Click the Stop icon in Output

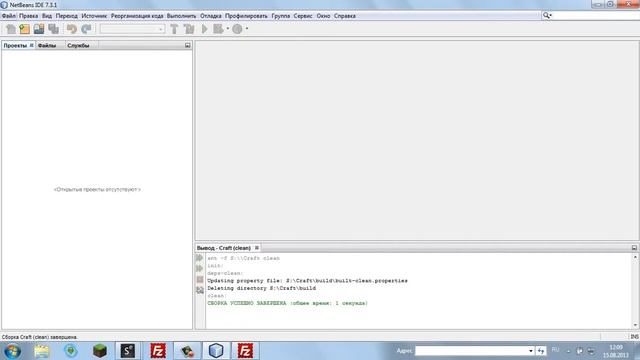click(x=200, y=280)
